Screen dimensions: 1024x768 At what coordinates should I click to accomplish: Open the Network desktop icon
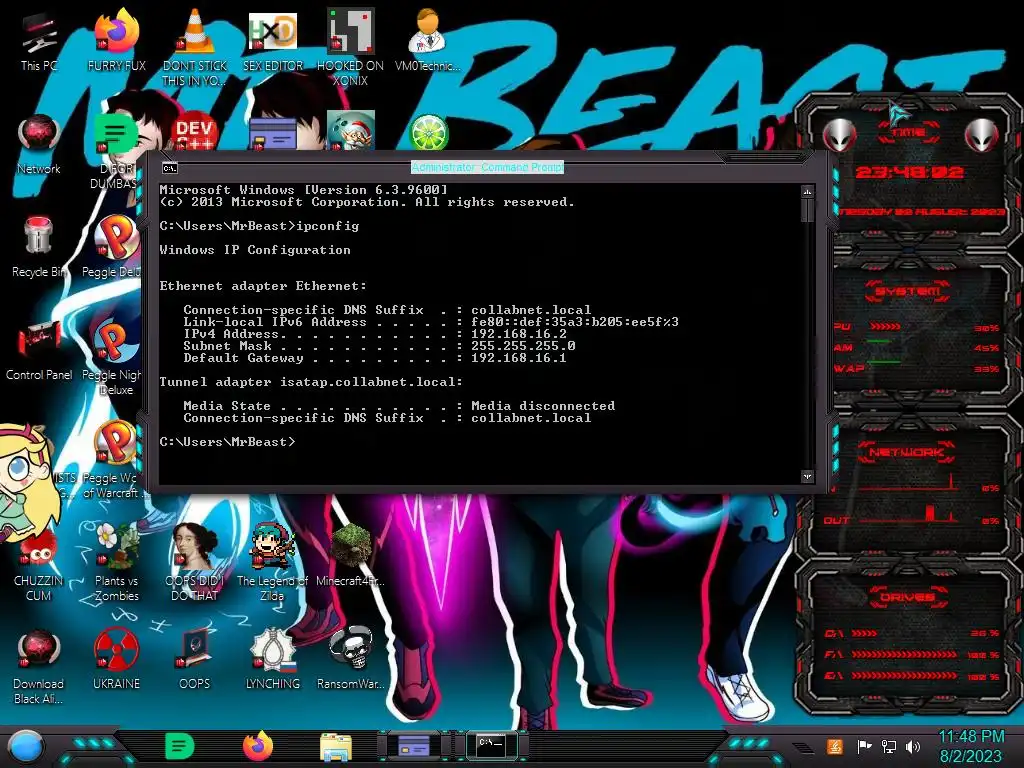pyautogui.click(x=39, y=144)
